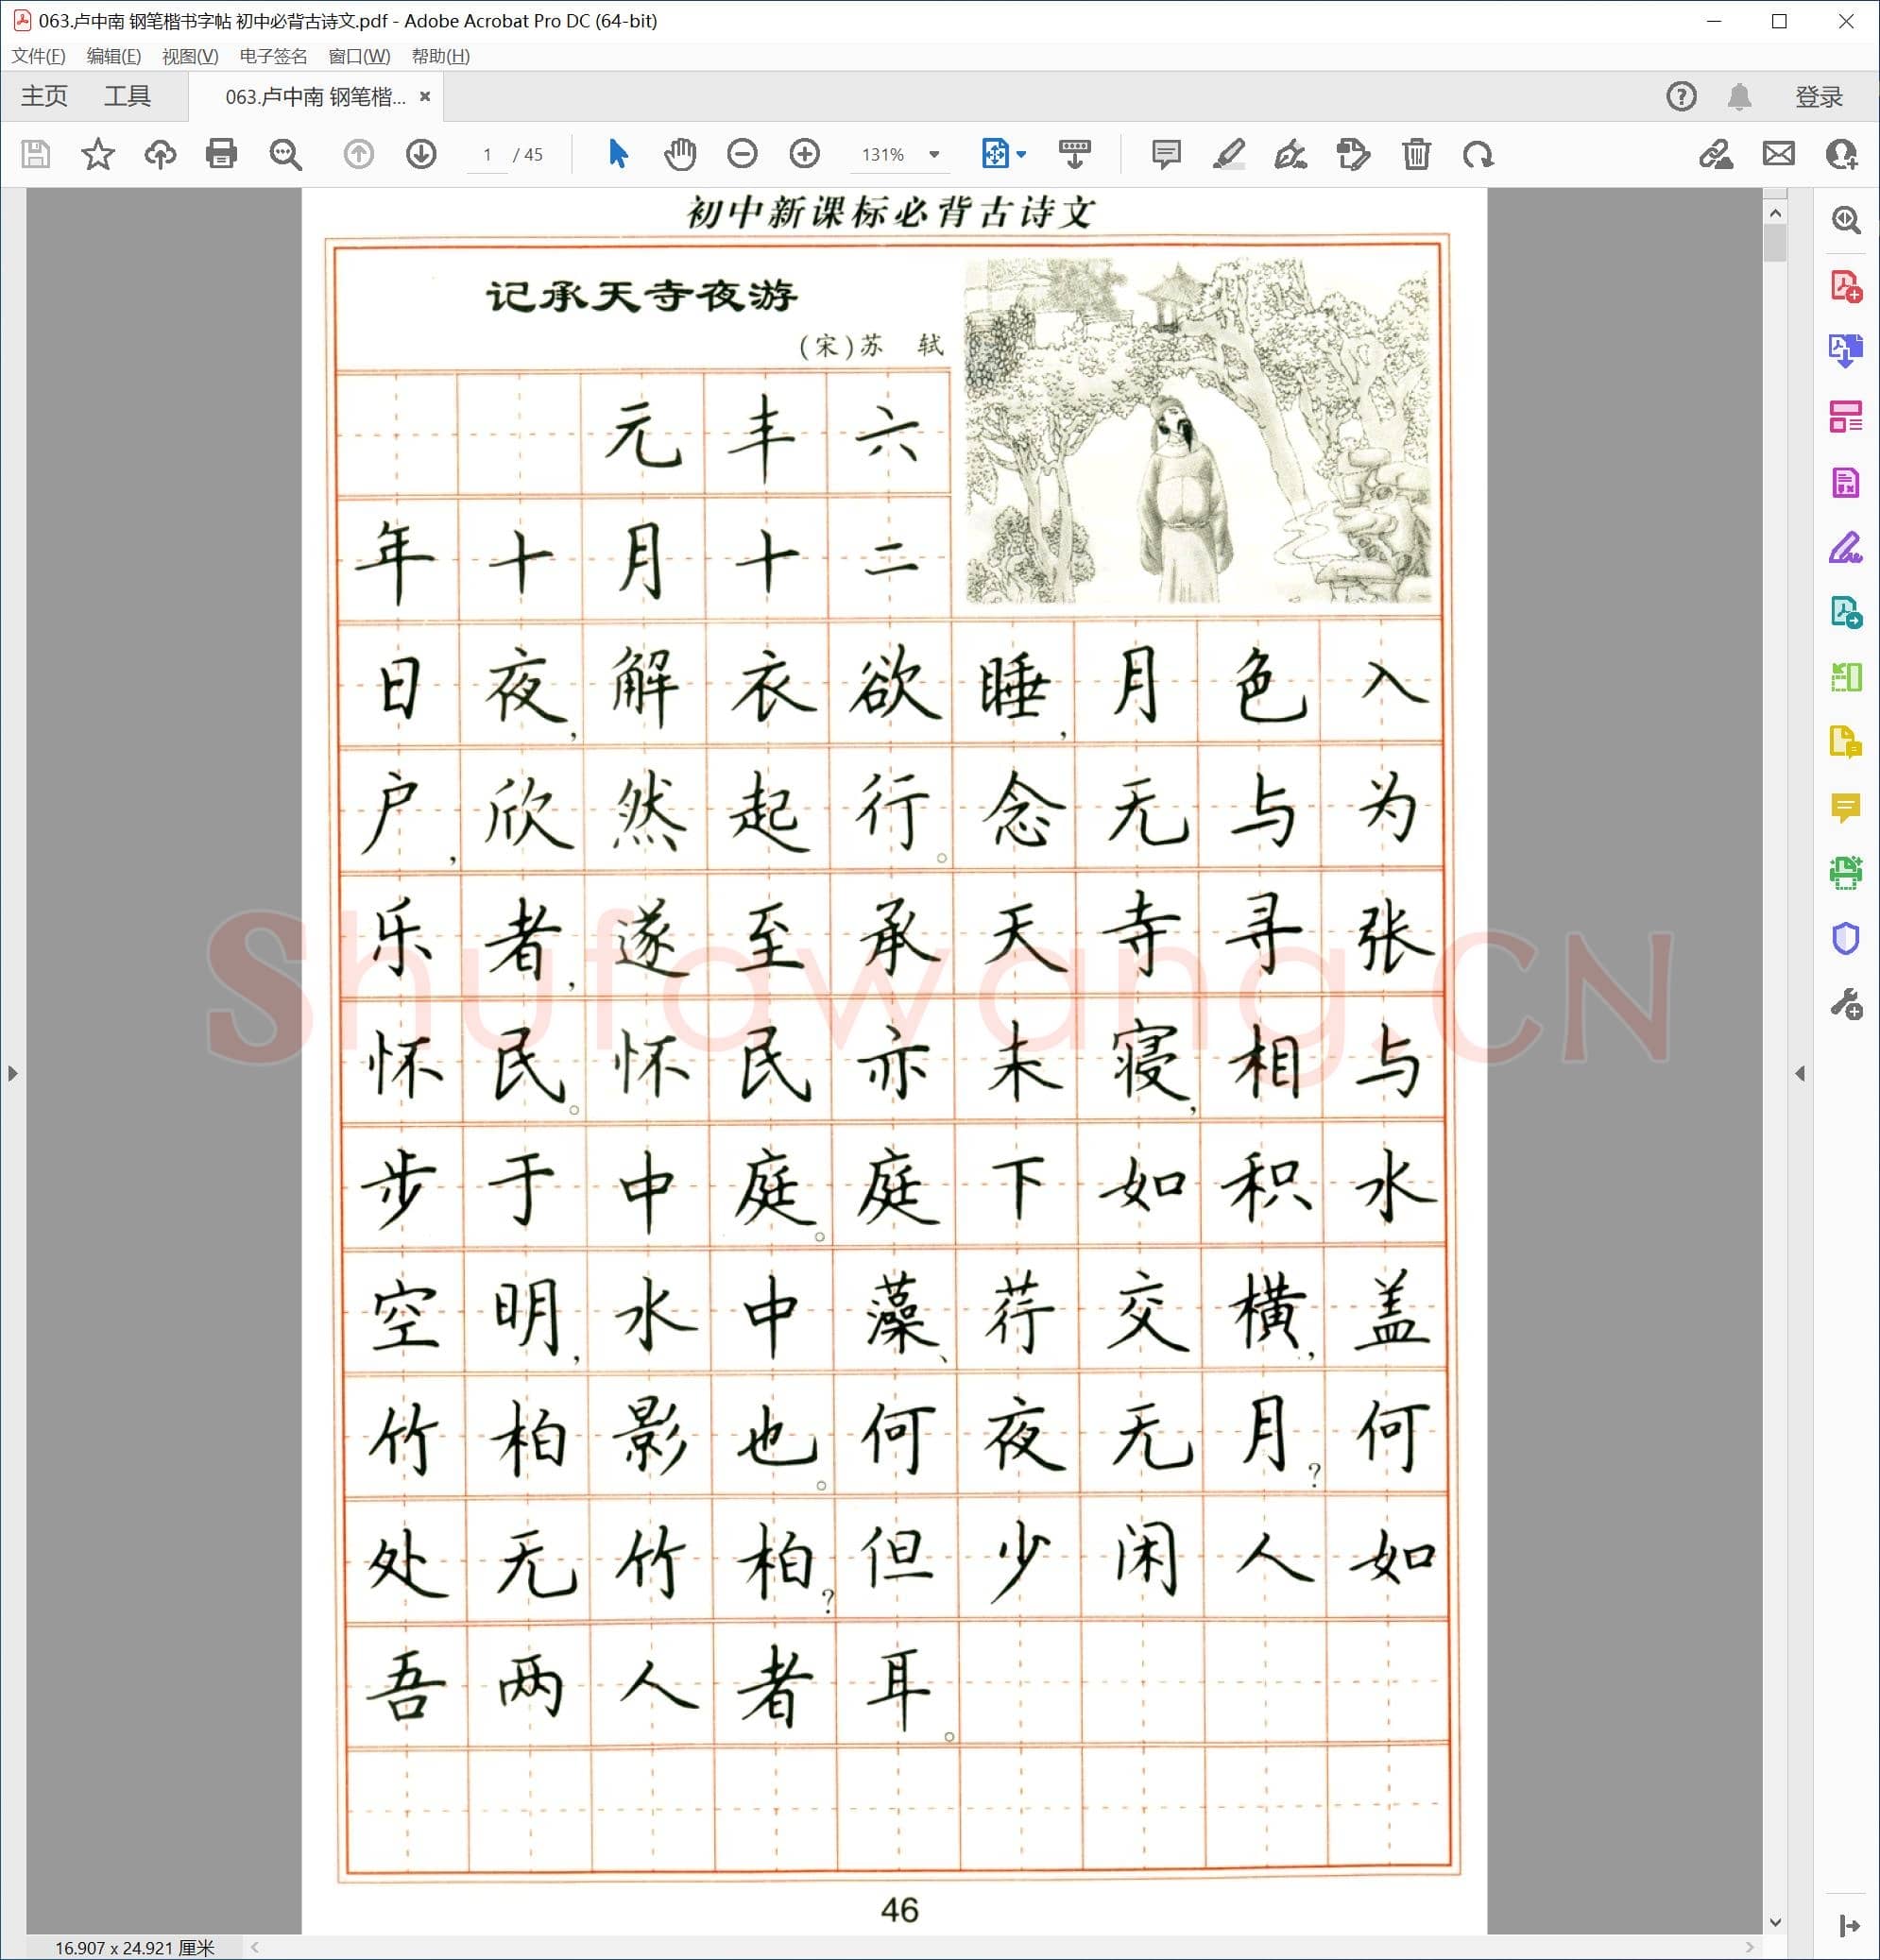This screenshot has height=1960, width=1880.
Task: Activate the Selection arrow tool
Action: (x=617, y=154)
